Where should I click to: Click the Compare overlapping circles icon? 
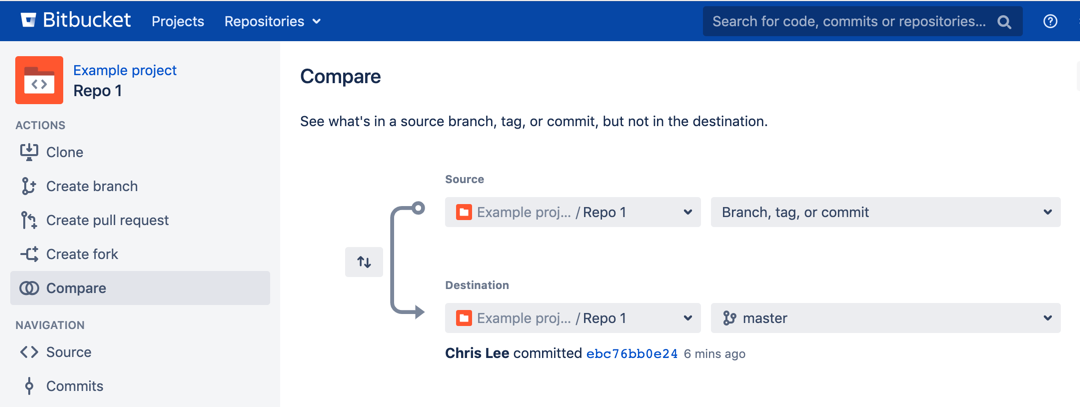pos(29,289)
